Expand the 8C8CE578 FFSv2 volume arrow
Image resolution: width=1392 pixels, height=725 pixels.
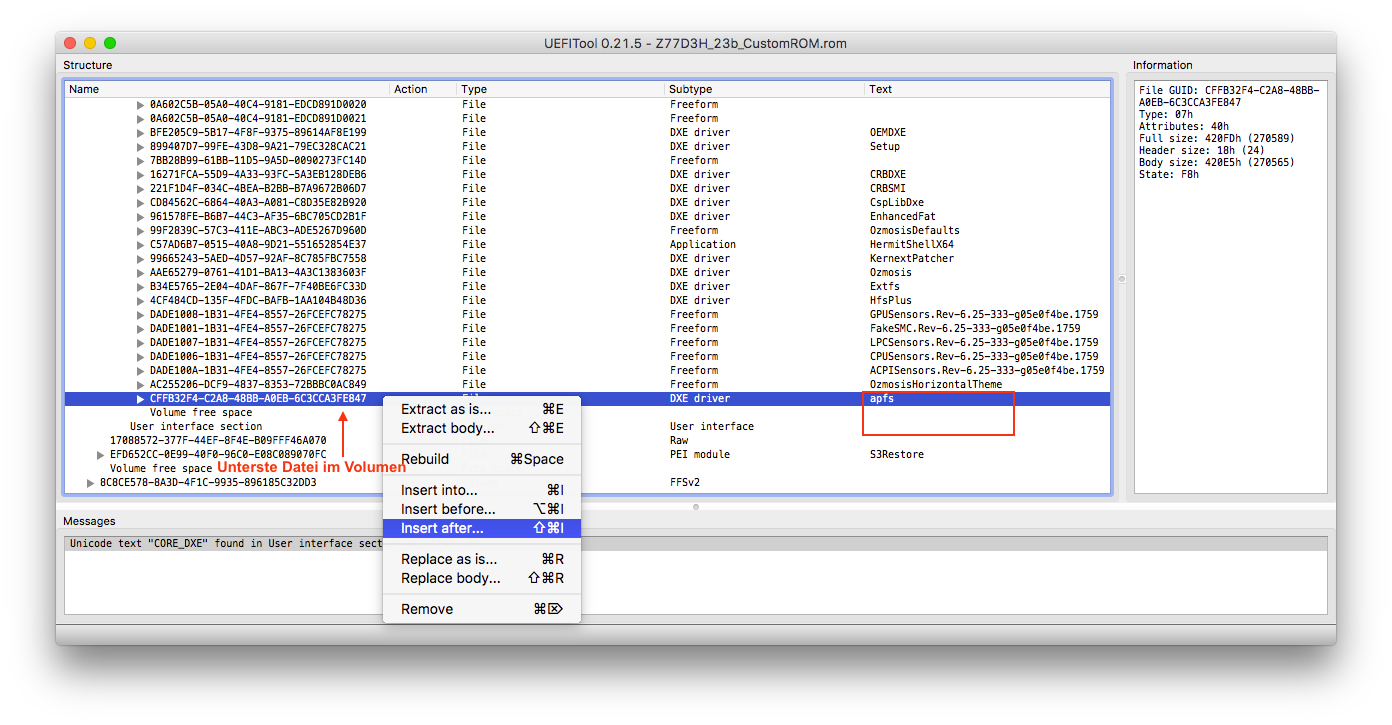click(90, 482)
